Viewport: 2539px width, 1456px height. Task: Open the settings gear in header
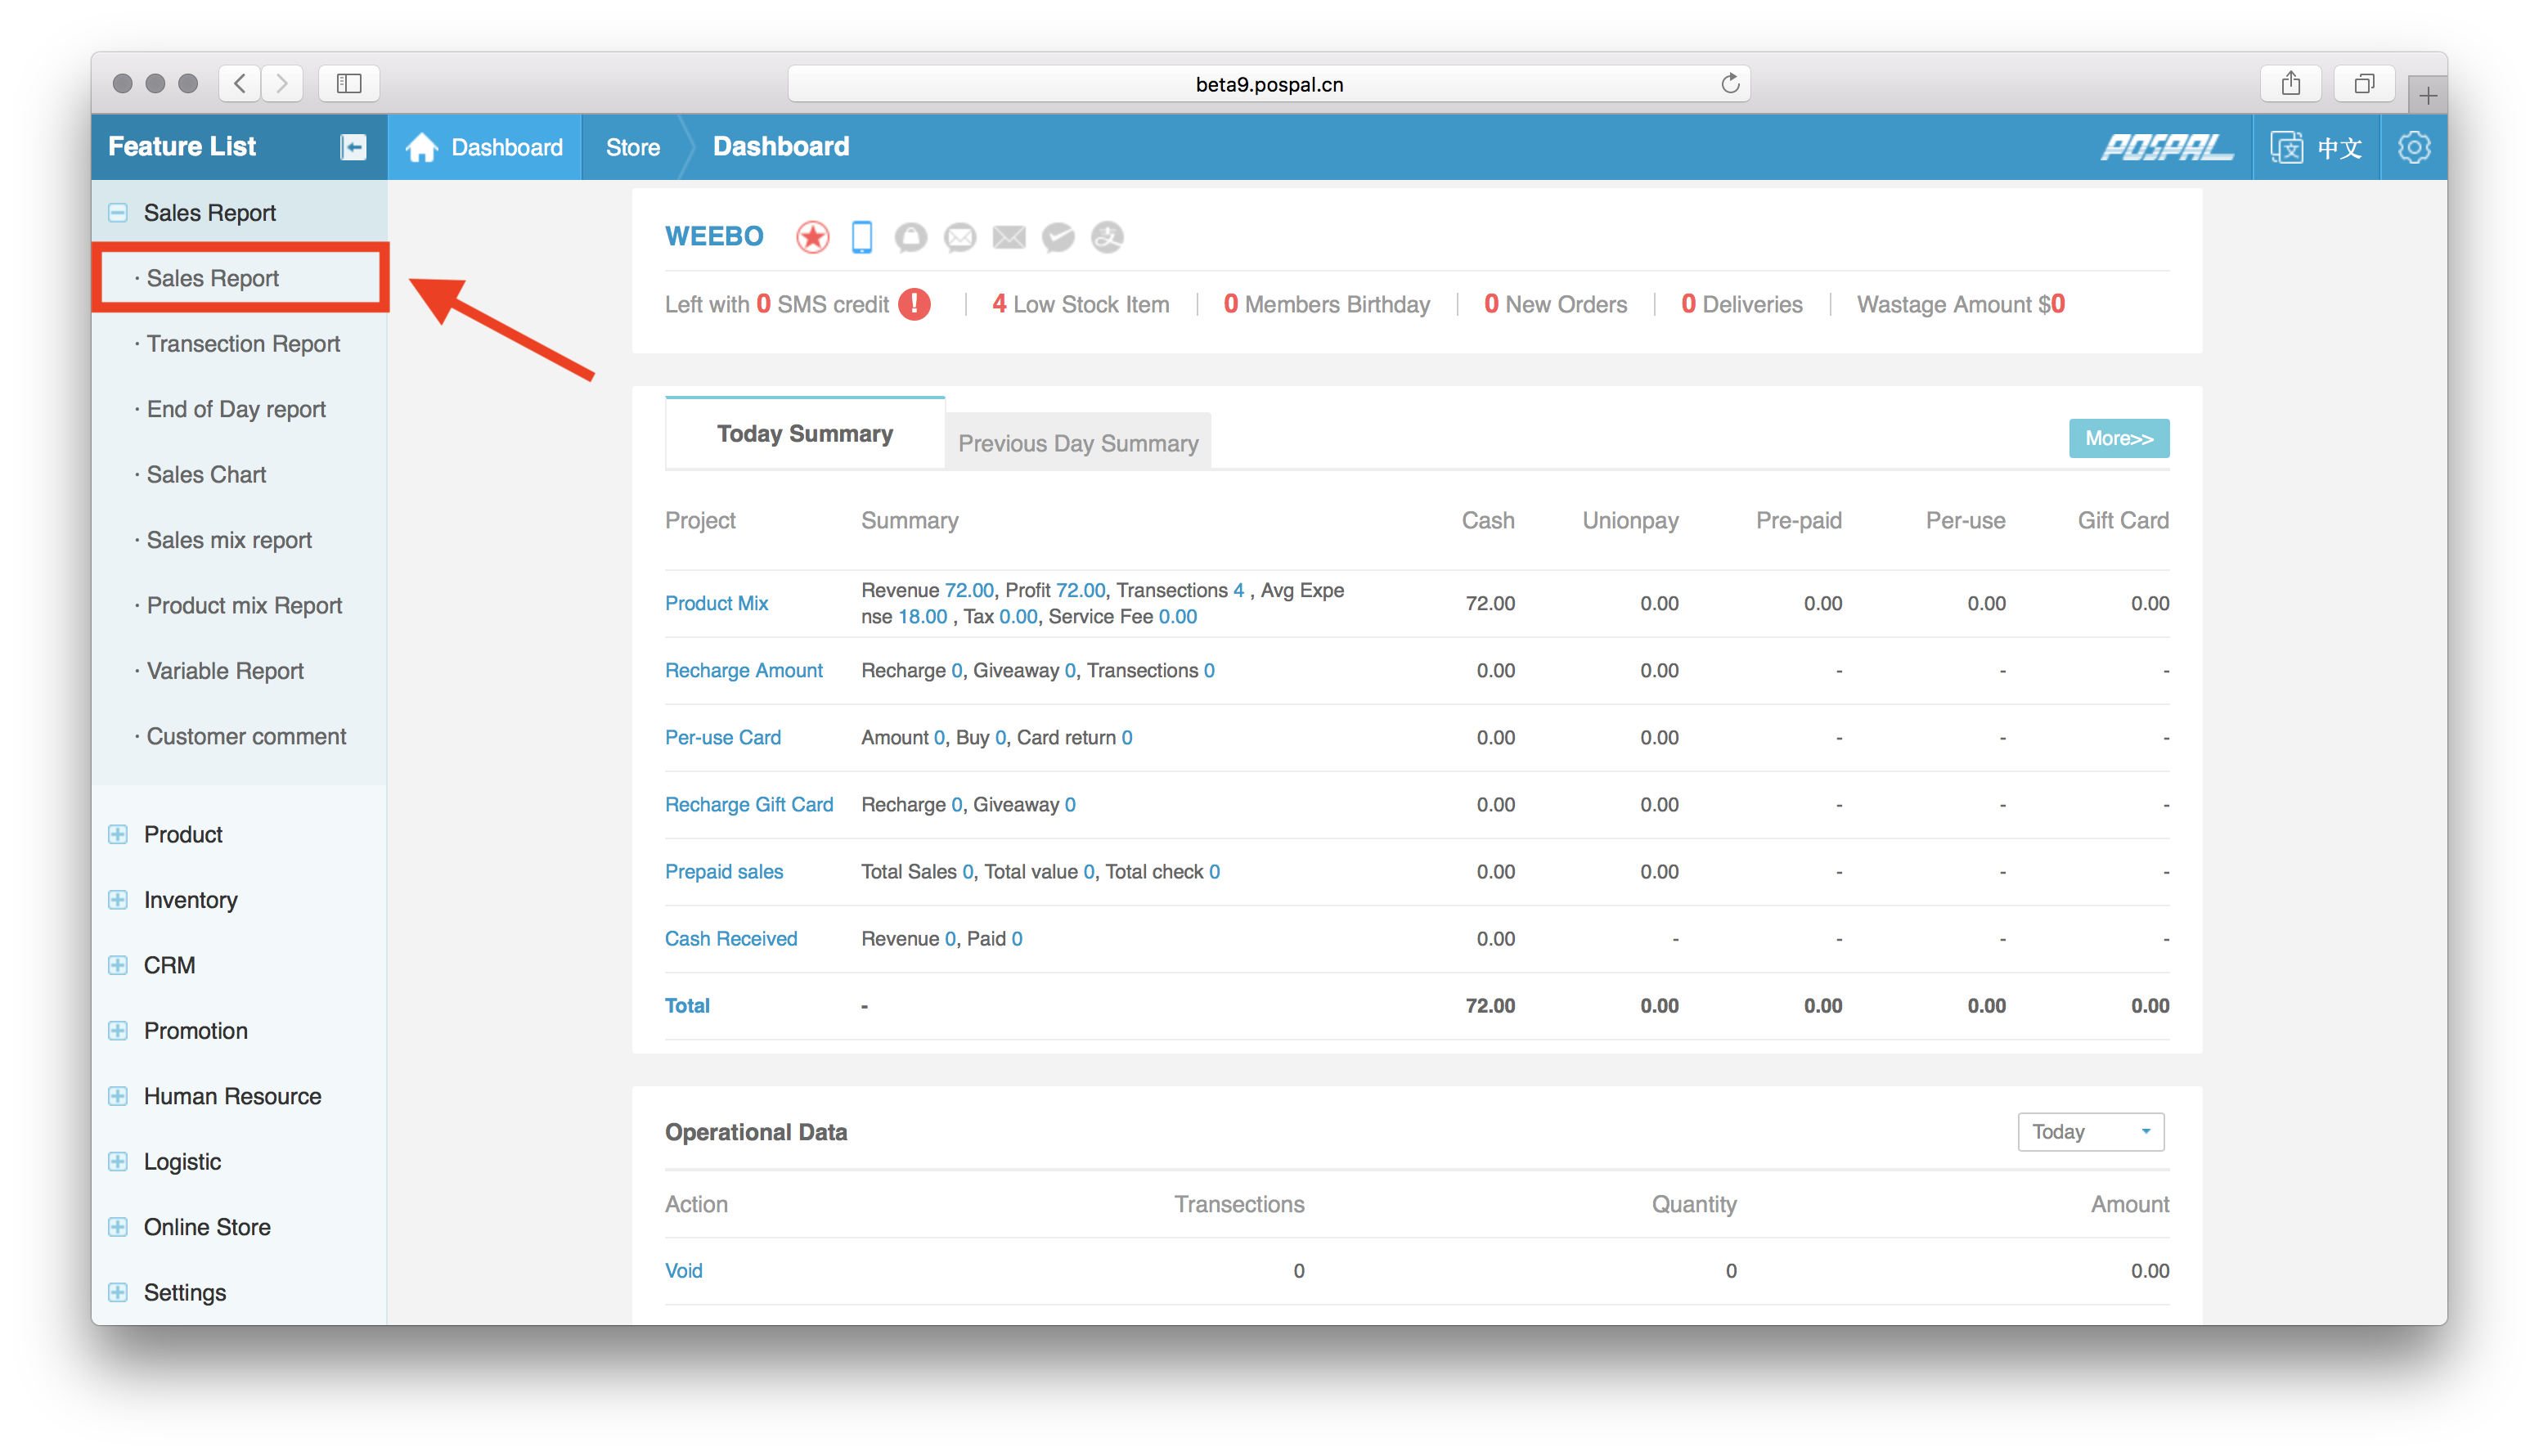point(2413,147)
